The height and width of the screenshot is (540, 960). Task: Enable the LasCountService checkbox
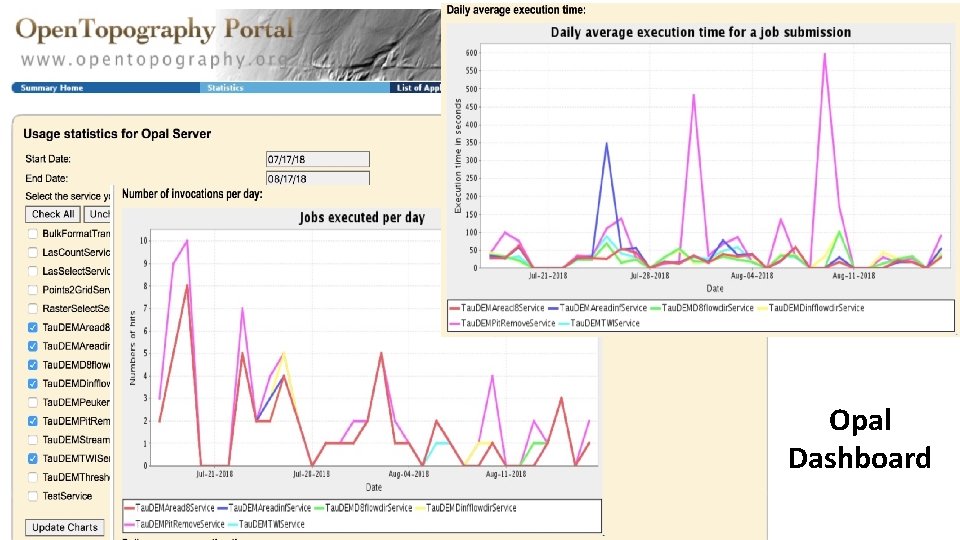click(33, 252)
